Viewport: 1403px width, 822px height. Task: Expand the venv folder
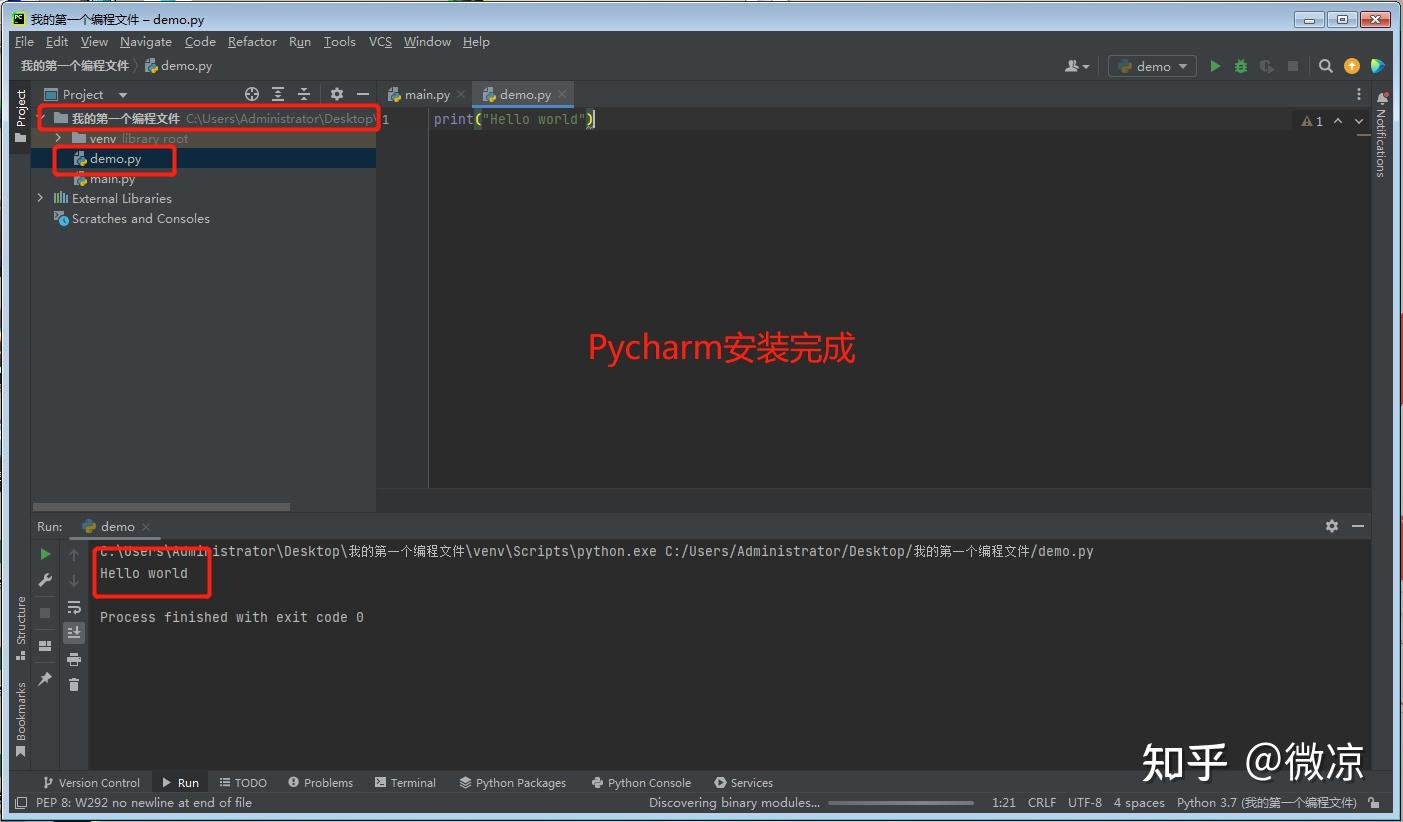(59, 139)
